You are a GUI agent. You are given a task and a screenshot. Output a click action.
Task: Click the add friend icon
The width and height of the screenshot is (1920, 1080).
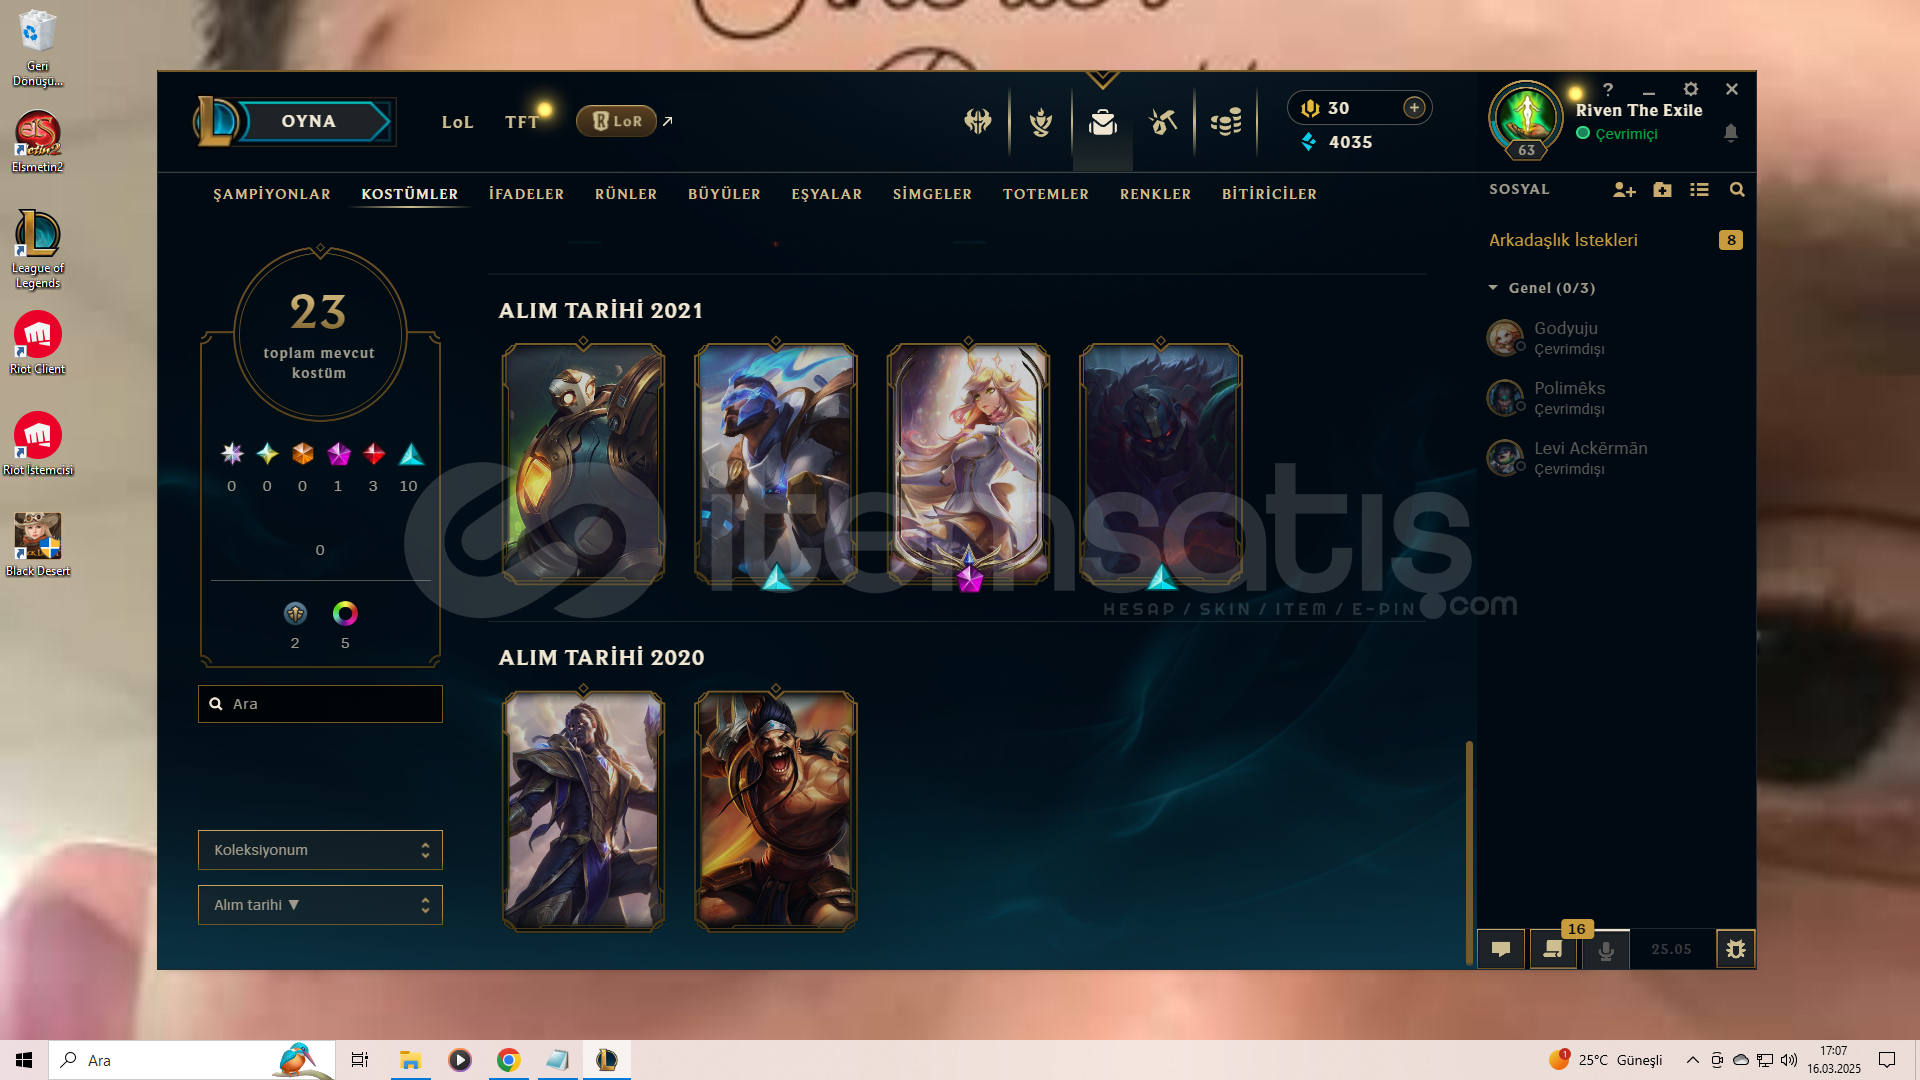tap(1624, 190)
